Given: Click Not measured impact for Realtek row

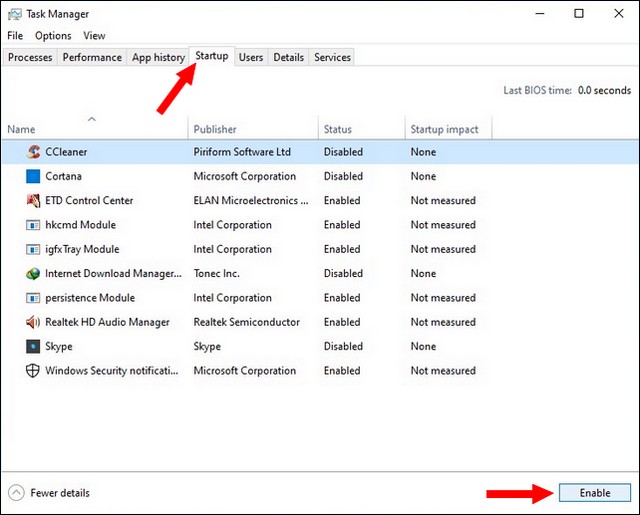Looking at the screenshot, I should click(x=443, y=322).
